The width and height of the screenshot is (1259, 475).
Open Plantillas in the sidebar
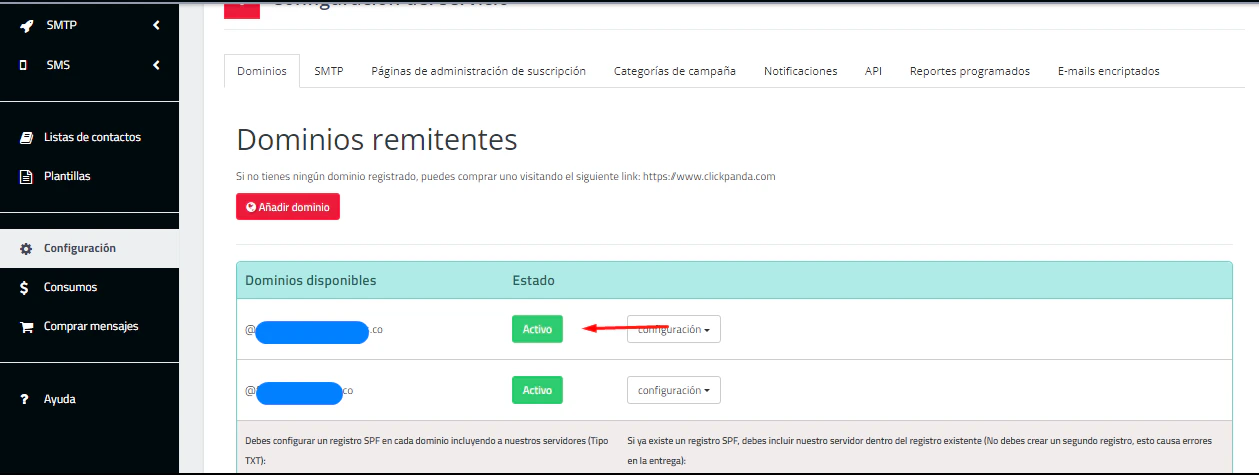pyautogui.click(x=67, y=176)
